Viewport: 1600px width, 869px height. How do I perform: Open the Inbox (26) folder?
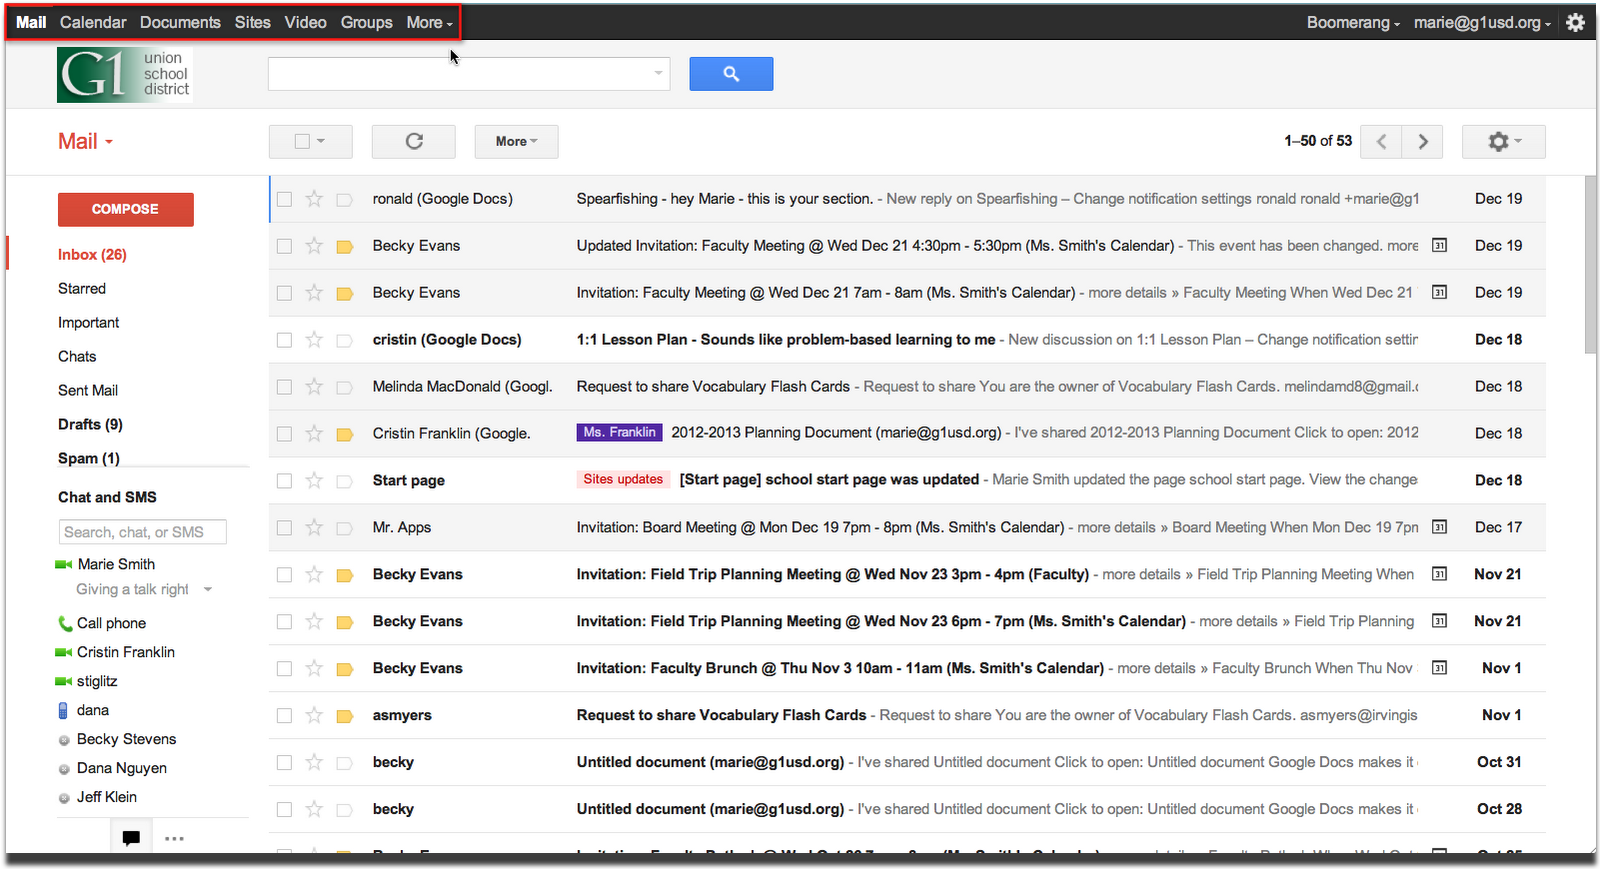click(92, 255)
